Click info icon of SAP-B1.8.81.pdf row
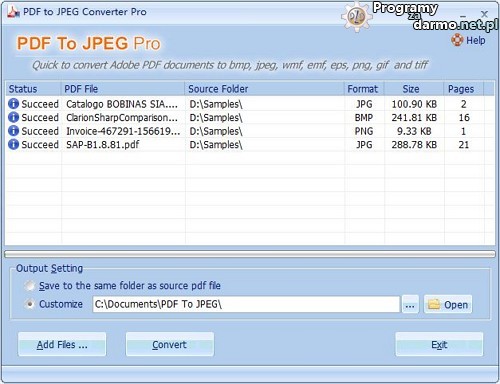The height and width of the screenshot is (384, 500). coord(13,145)
